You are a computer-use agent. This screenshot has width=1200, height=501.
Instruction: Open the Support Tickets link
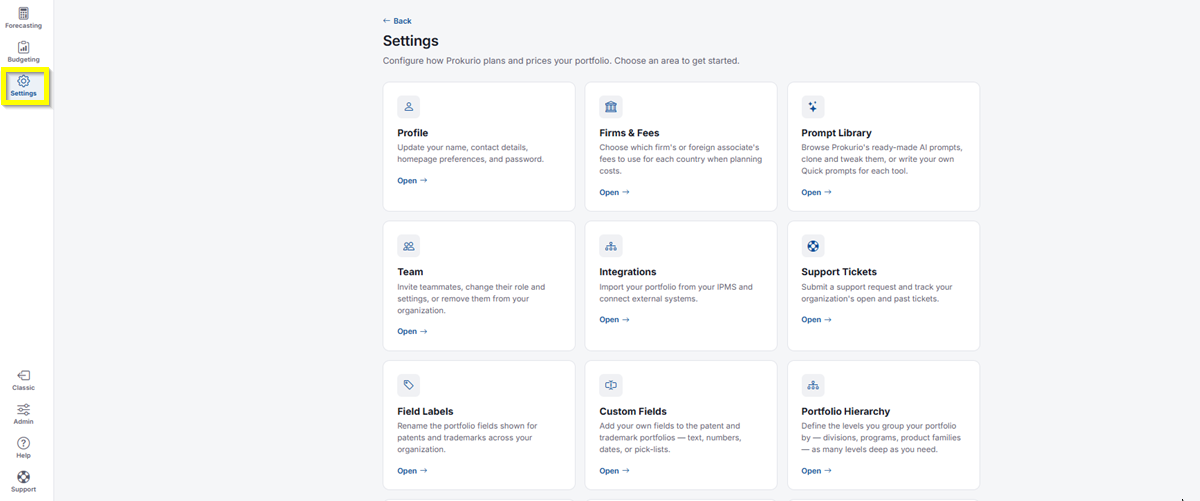817,320
